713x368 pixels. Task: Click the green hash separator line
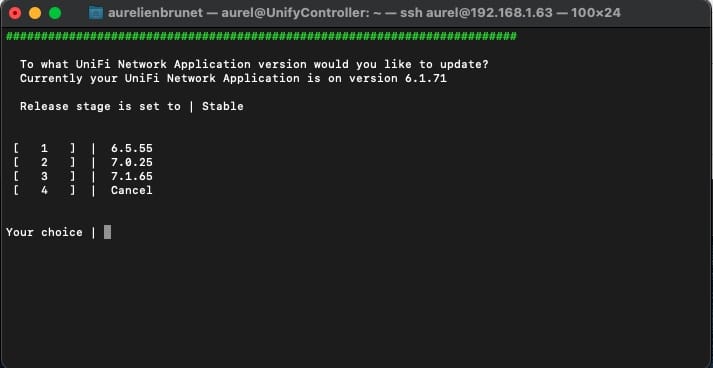click(x=261, y=36)
